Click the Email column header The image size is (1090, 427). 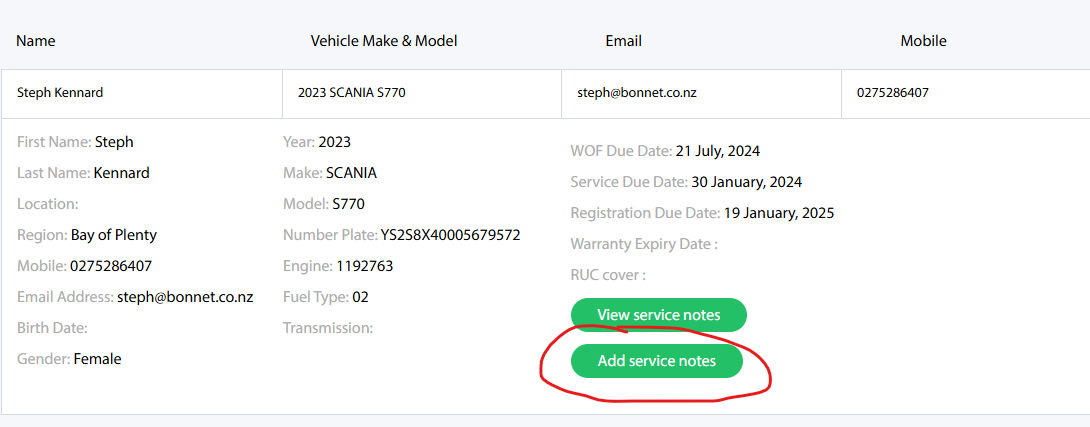(623, 41)
